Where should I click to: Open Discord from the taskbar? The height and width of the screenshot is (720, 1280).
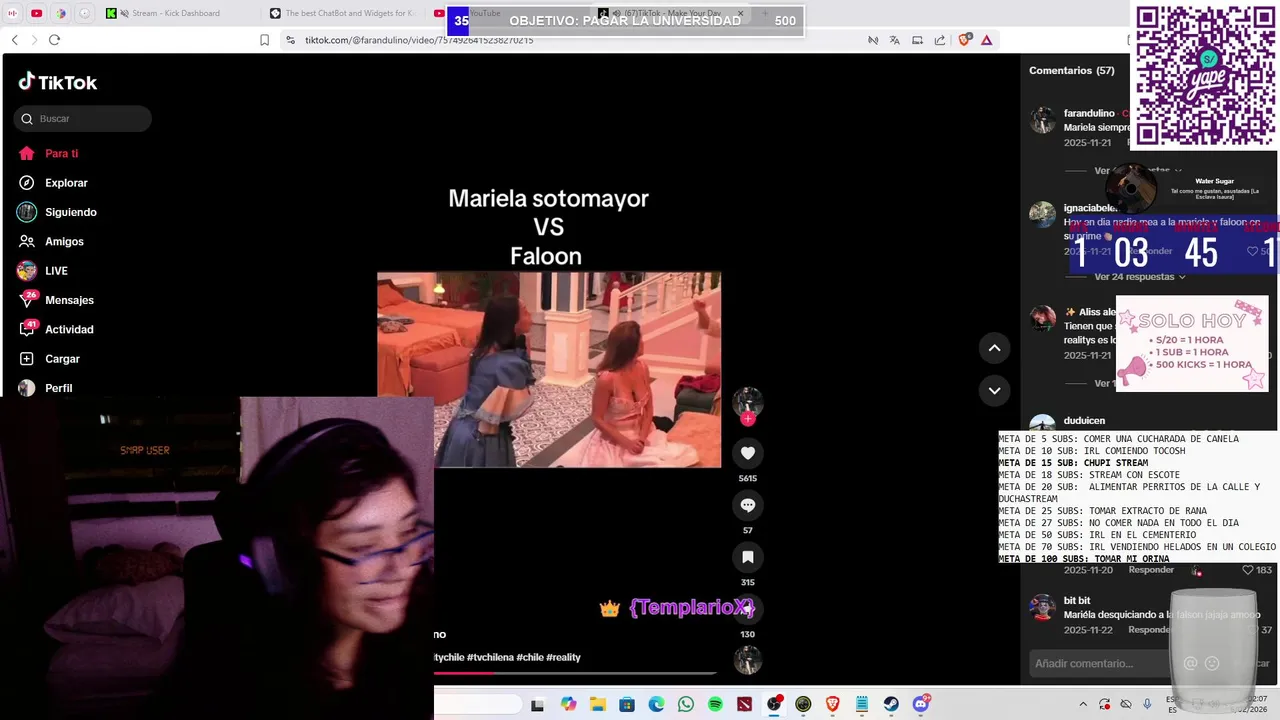pyautogui.click(x=920, y=705)
